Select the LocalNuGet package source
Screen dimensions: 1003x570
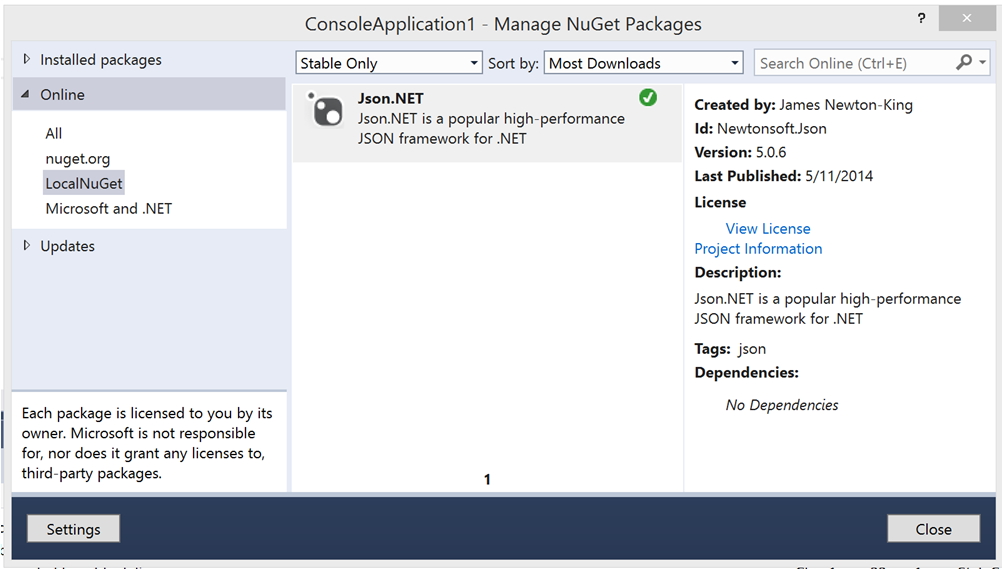click(84, 183)
